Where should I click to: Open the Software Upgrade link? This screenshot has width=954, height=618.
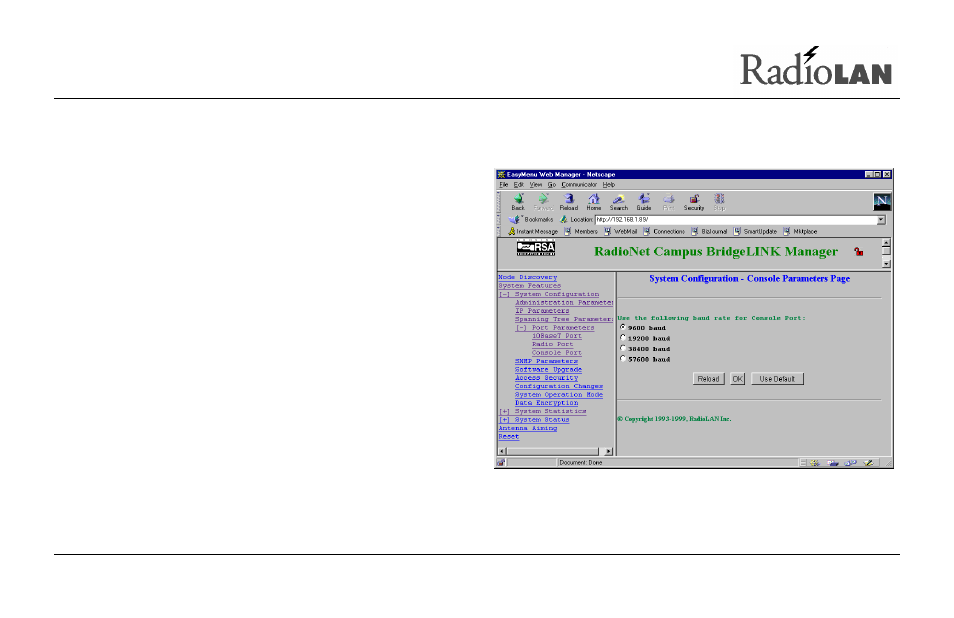click(x=548, y=370)
